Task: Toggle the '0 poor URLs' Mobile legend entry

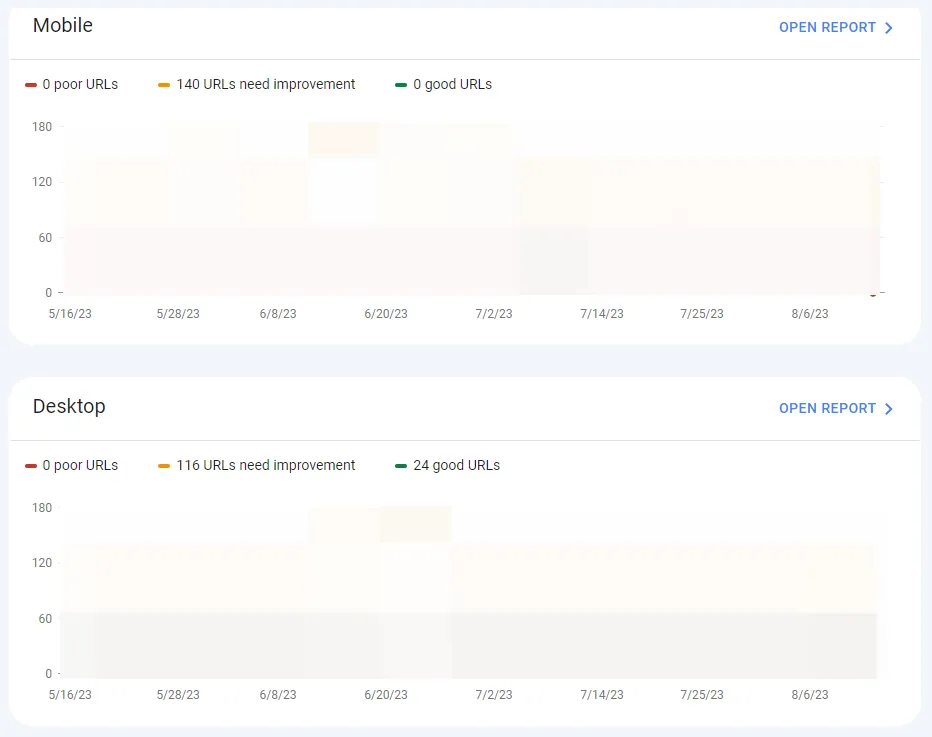Action: click(72, 84)
